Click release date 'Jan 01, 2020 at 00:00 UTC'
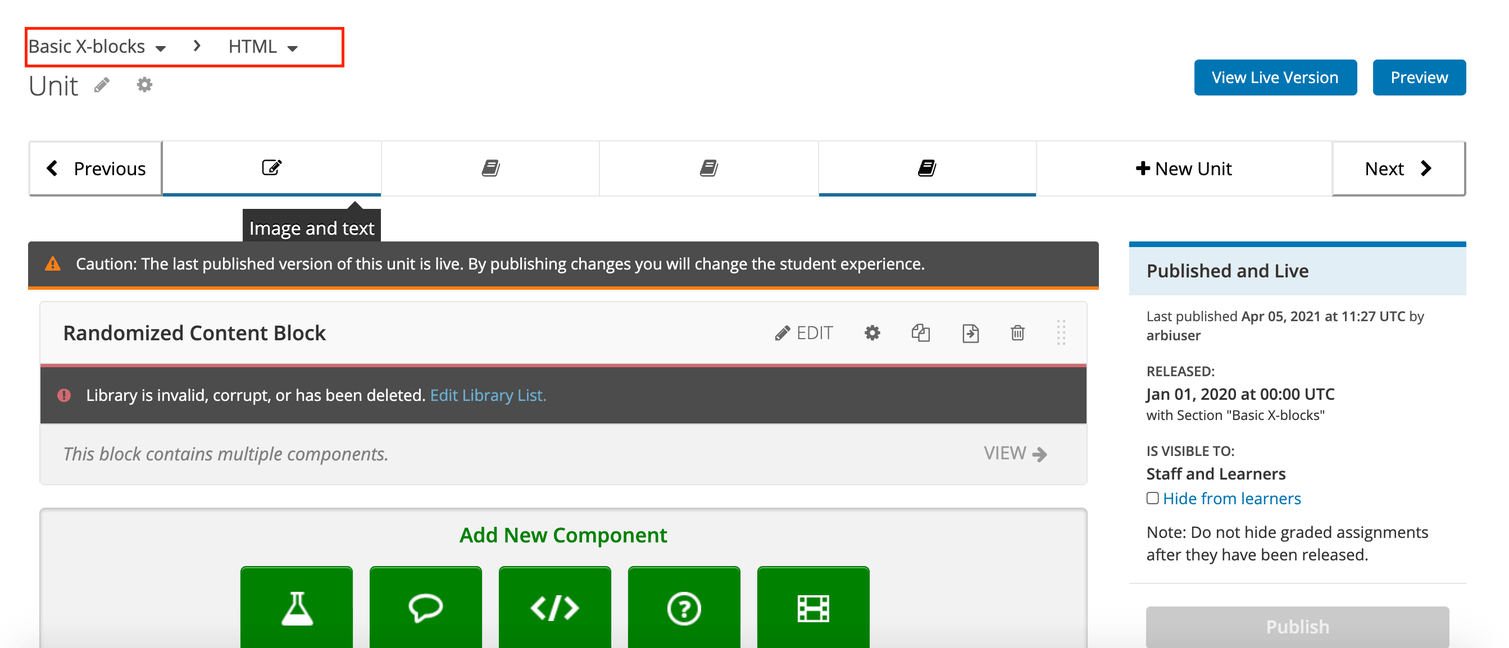 click(1240, 394)
